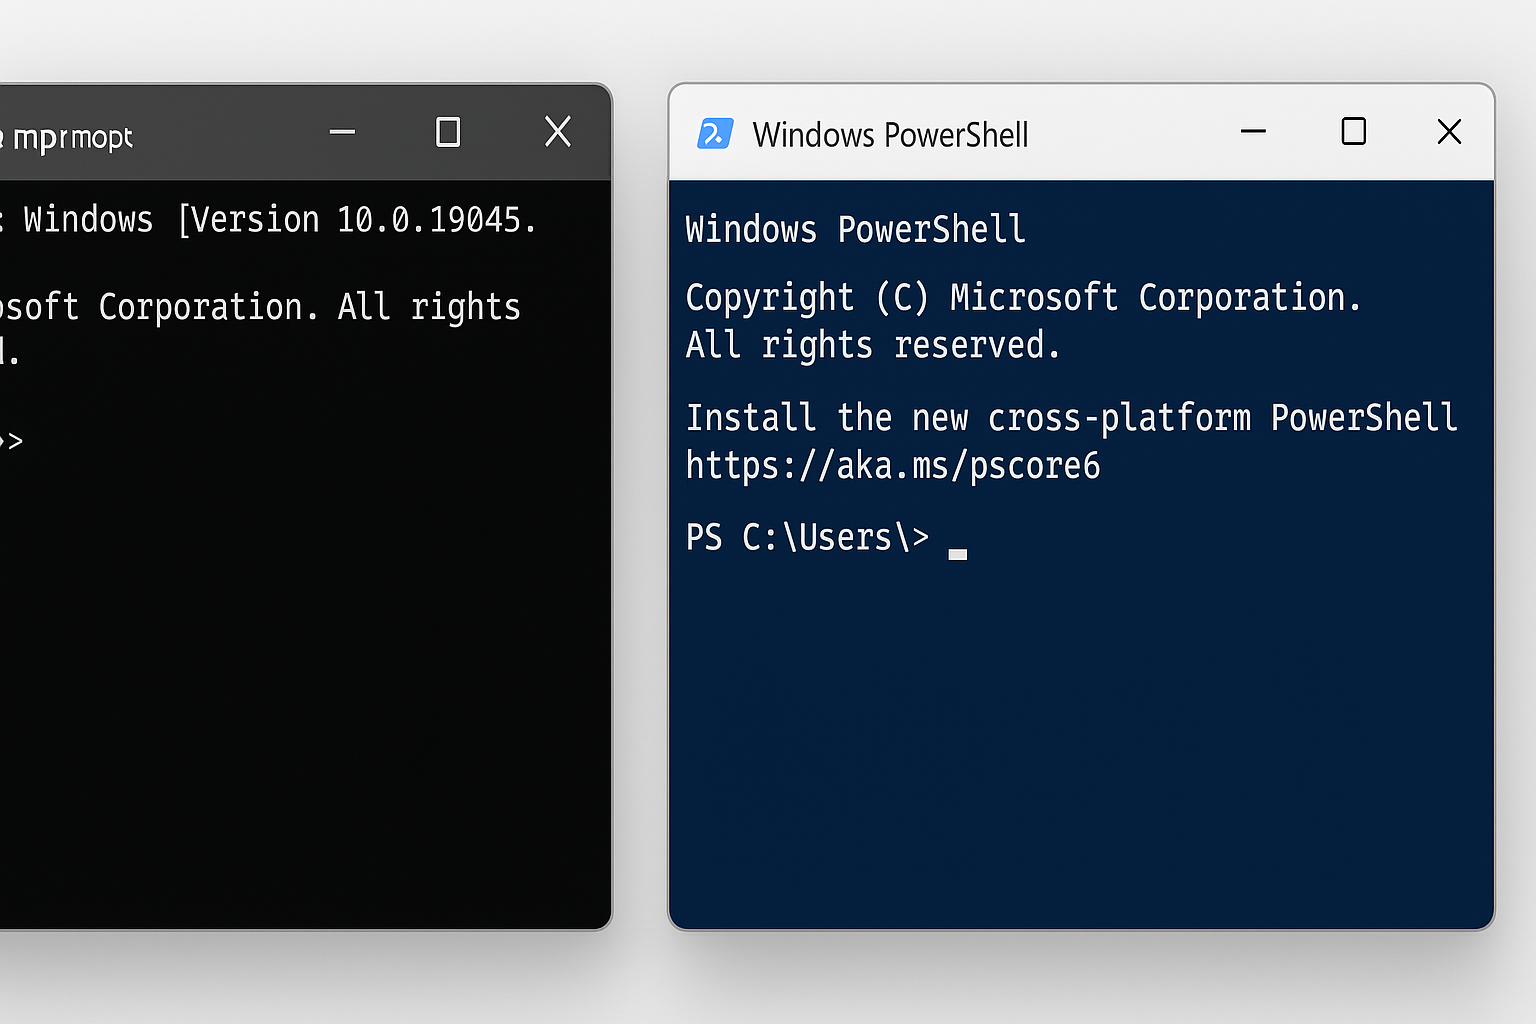Select the "Copyright (C) Microsoft Corporation." line
The image size is (1536, 1024).
pyautogui.click(x=1023, y=297)
